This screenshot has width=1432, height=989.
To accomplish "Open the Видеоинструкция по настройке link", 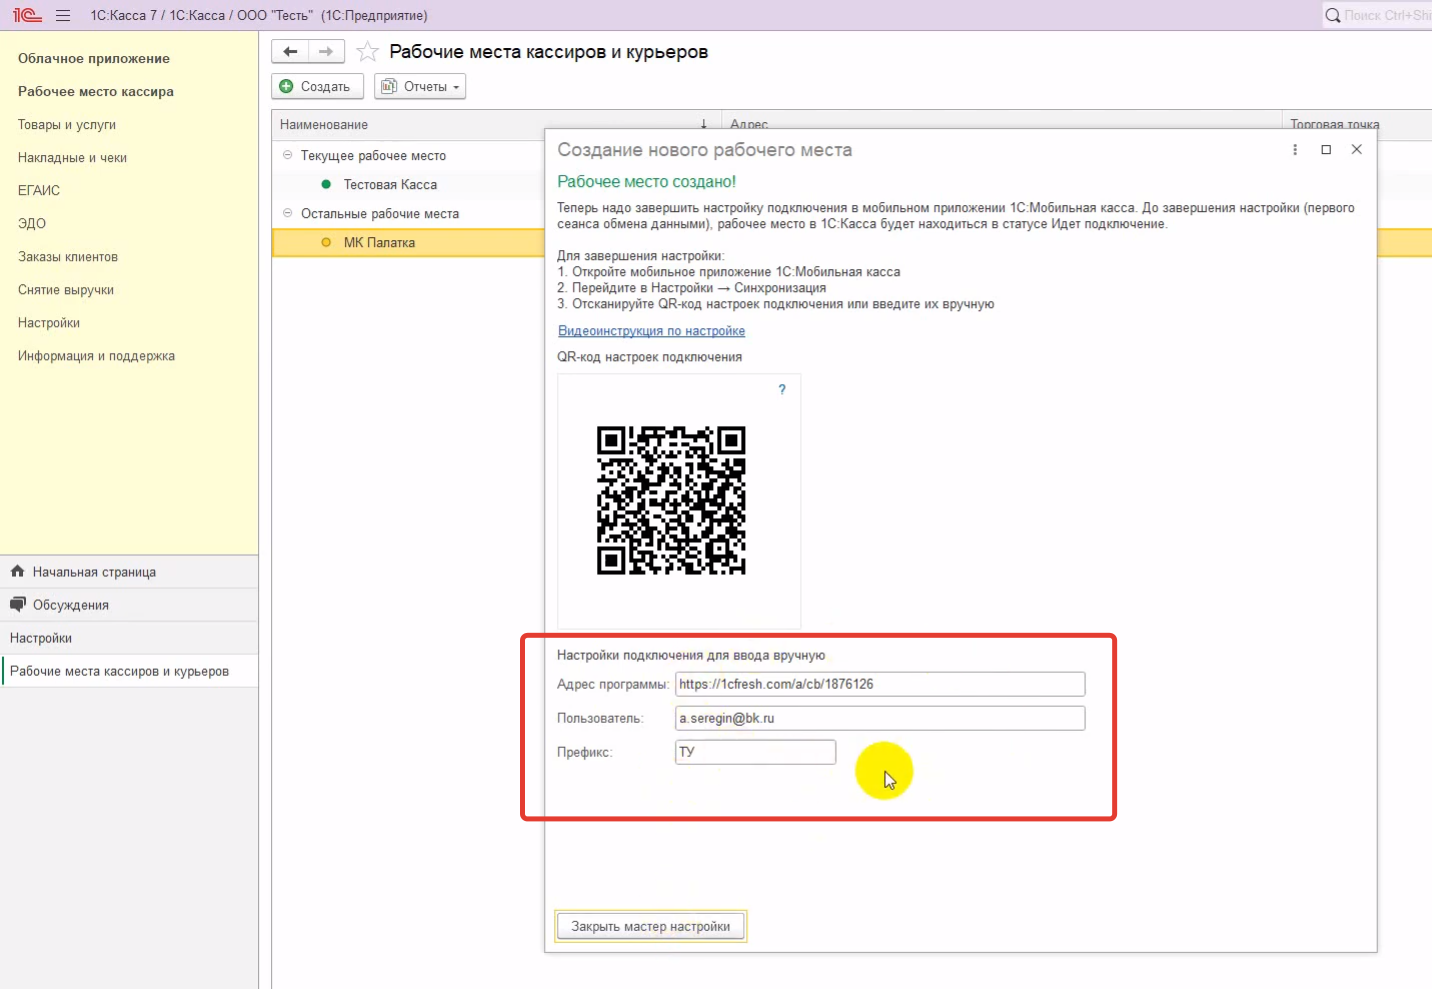I will (x=651, y=331).
